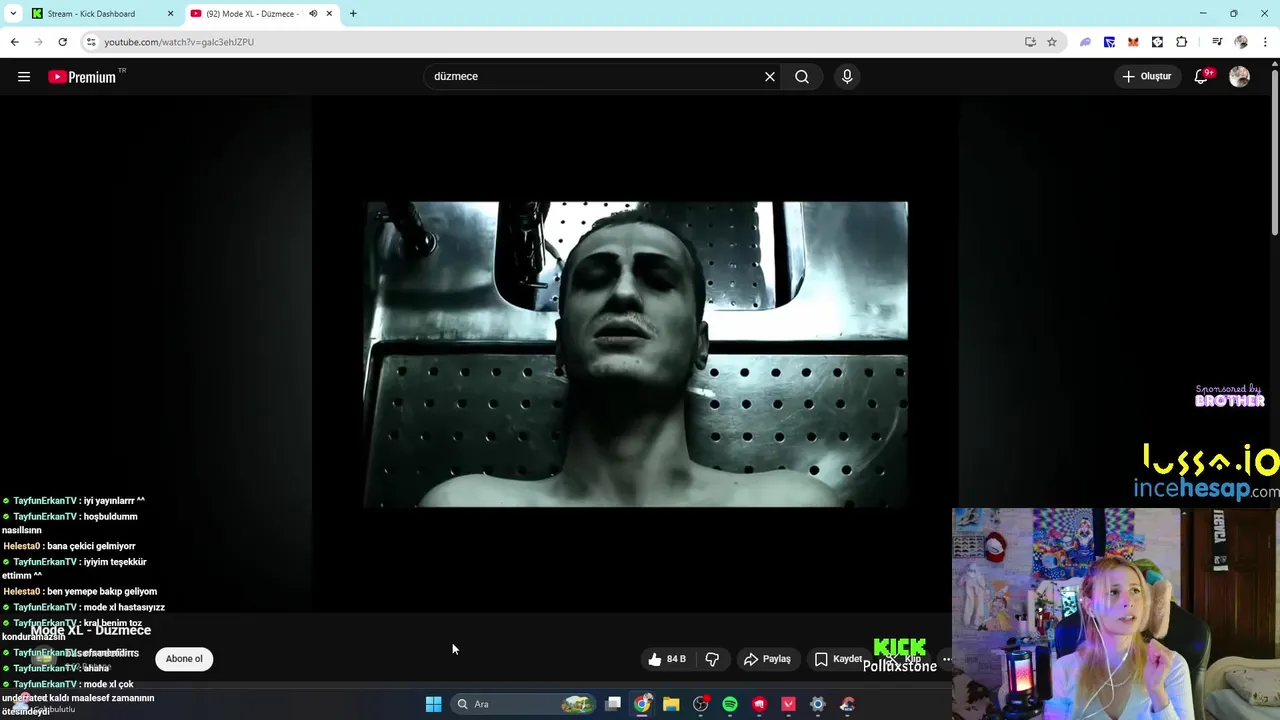Open a new browser tab
This screenshot has width=1280, height=720.
pyautogui.click(x=353, y=14)
